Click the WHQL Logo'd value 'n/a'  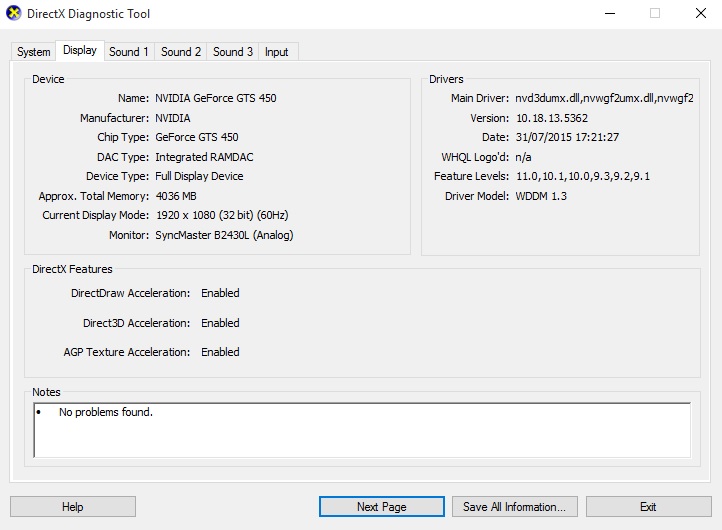(523, 157)
